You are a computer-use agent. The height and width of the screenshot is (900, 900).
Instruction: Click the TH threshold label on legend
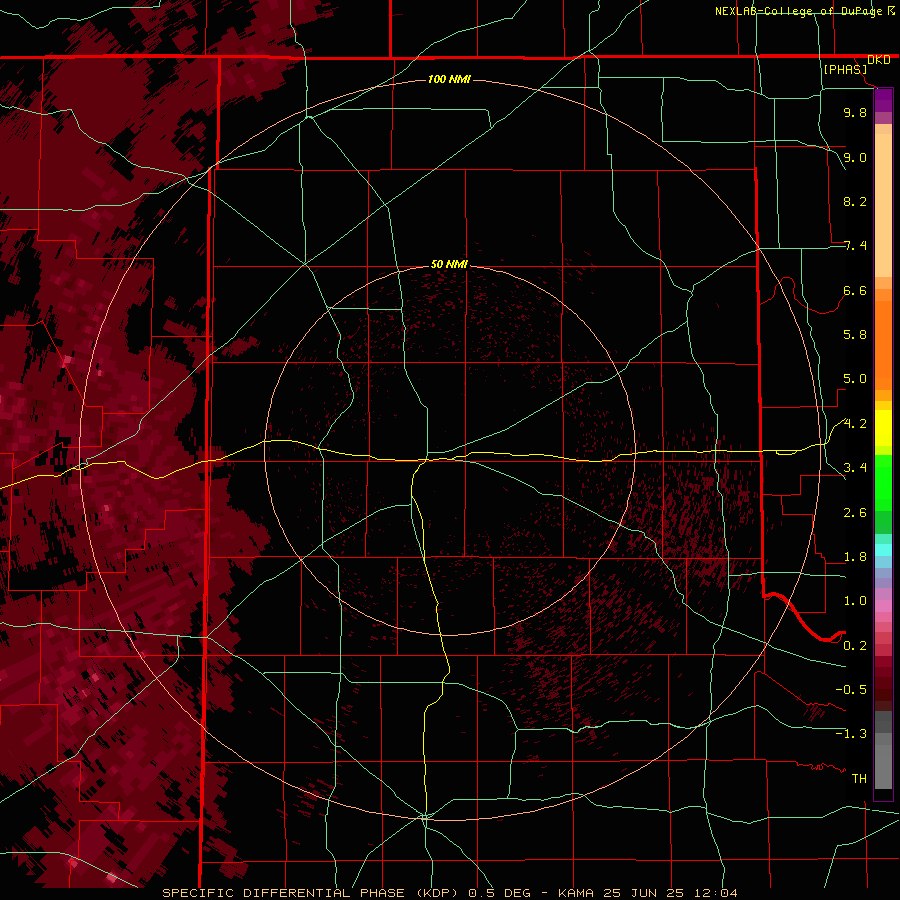point(859,779)
